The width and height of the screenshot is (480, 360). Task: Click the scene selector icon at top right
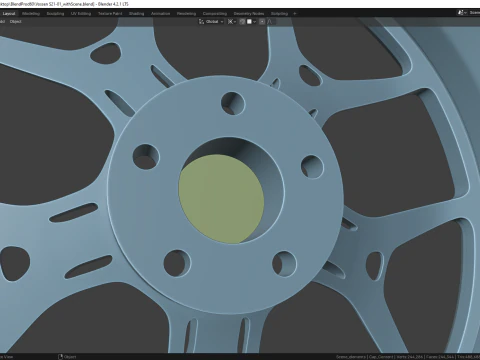[x=461, y=13]
